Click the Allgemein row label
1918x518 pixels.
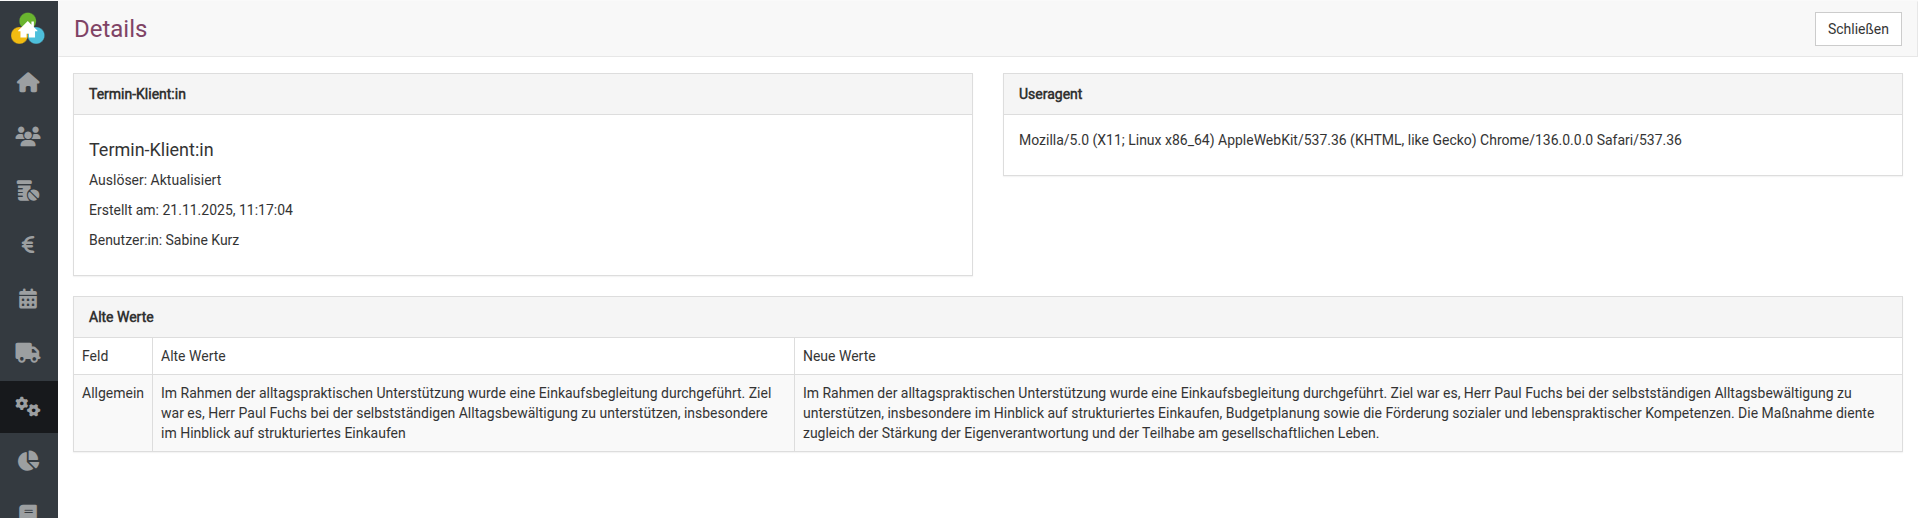pos(113,393)
